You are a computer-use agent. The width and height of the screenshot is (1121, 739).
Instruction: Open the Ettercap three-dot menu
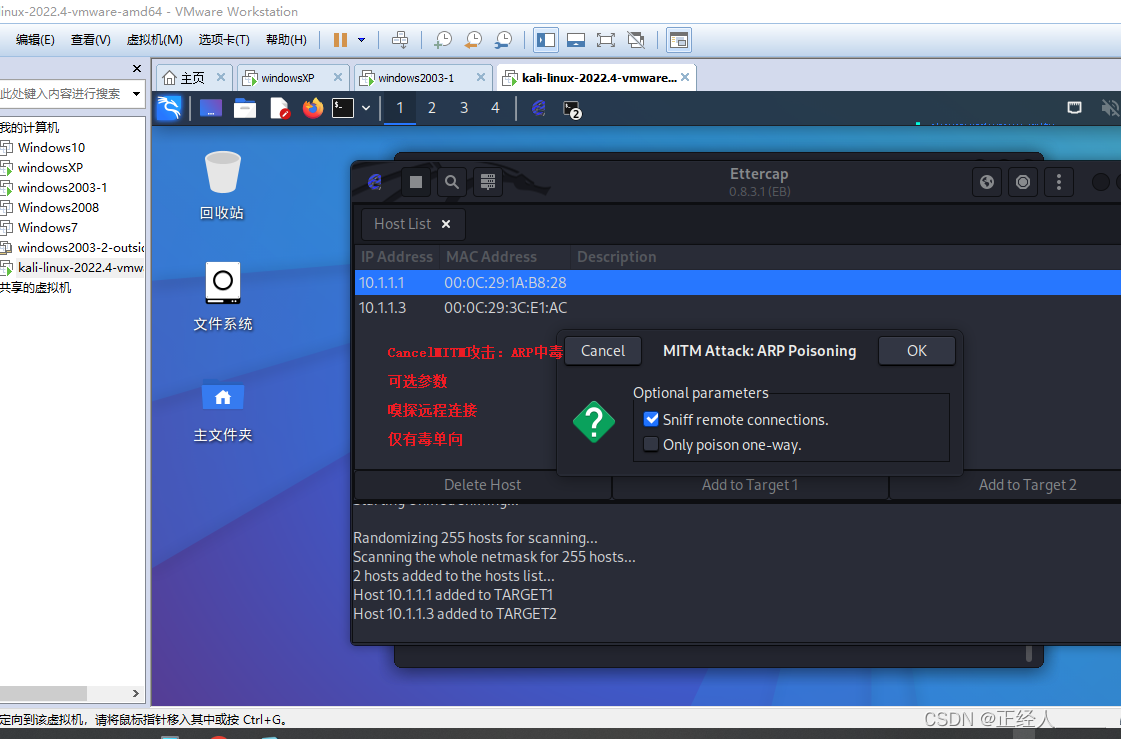coord(1059,182)
